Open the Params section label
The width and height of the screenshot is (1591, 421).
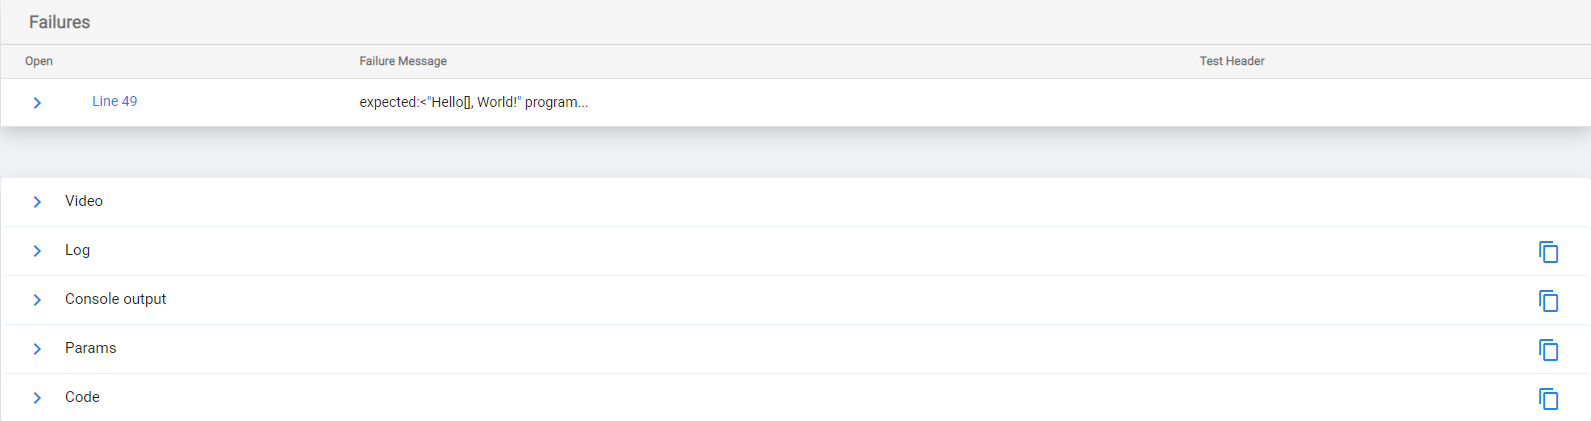(90, 348)
